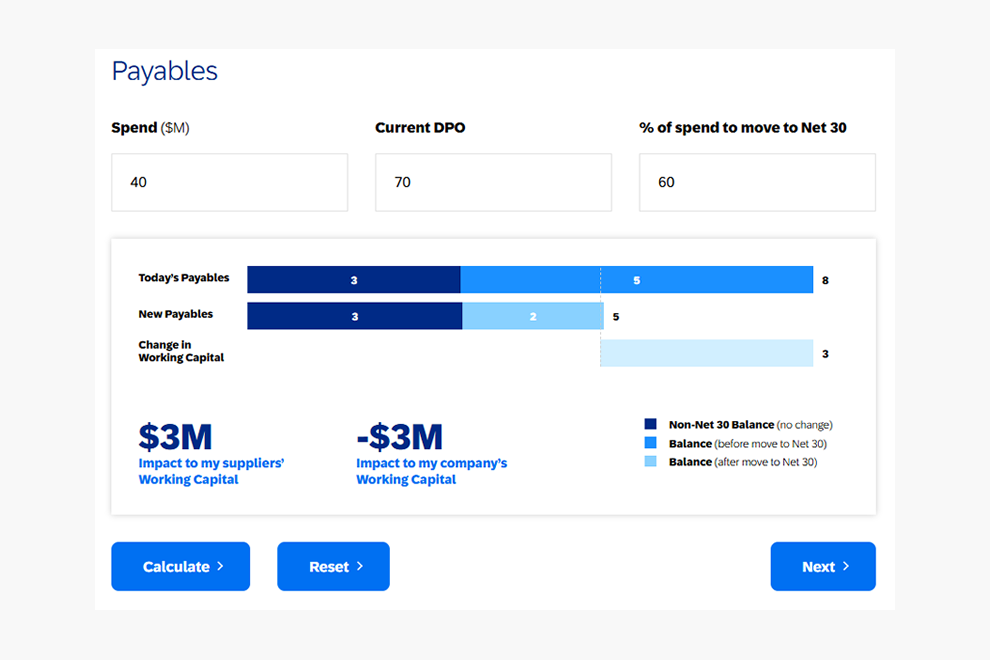Click the Today's Payables row label
Screen dimensions: 990x660
click(184, 279)
